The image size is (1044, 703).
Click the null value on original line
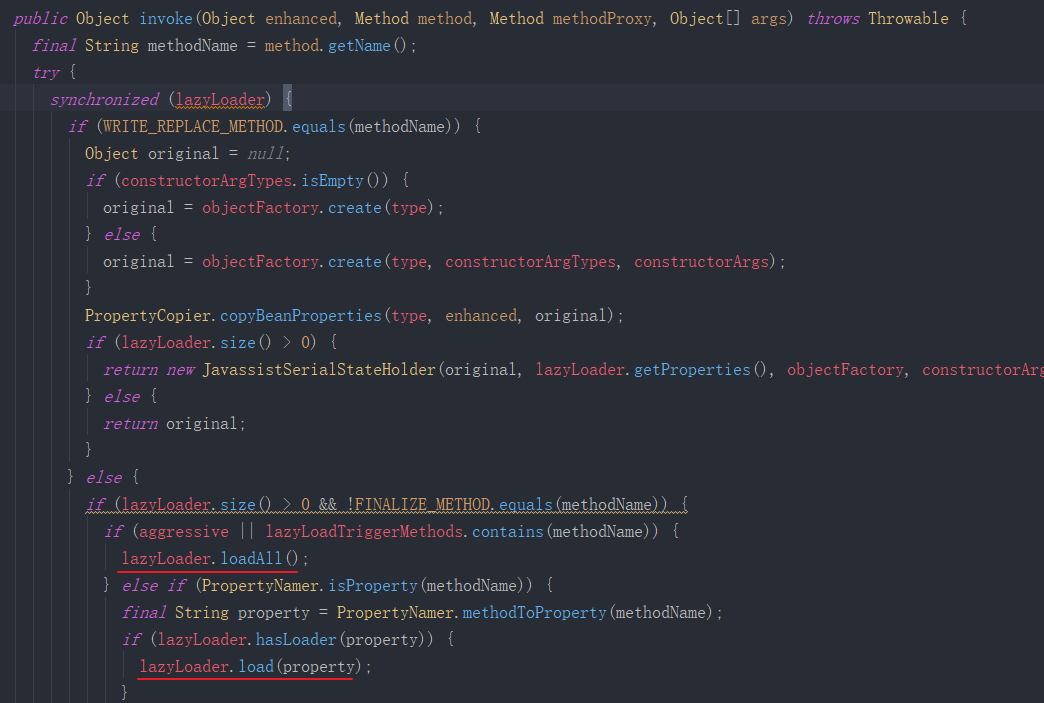(266, 154)
